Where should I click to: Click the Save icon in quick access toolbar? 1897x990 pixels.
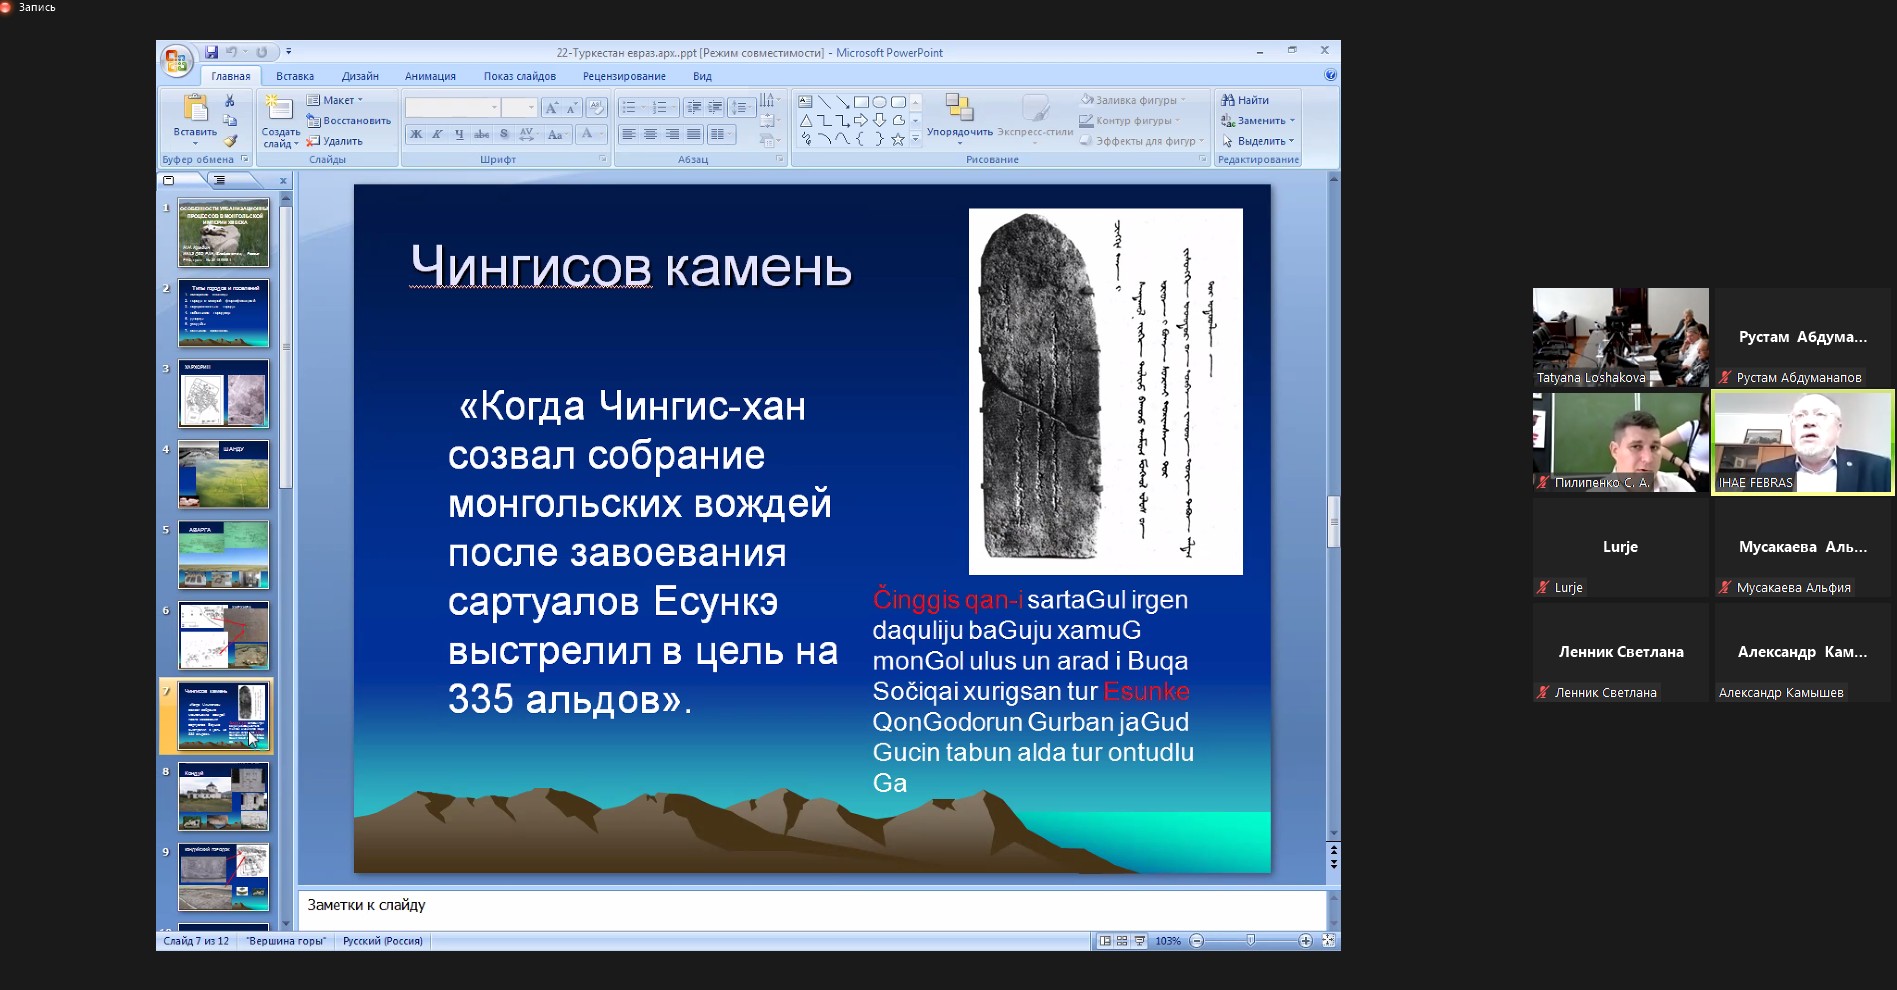[211, 52]
